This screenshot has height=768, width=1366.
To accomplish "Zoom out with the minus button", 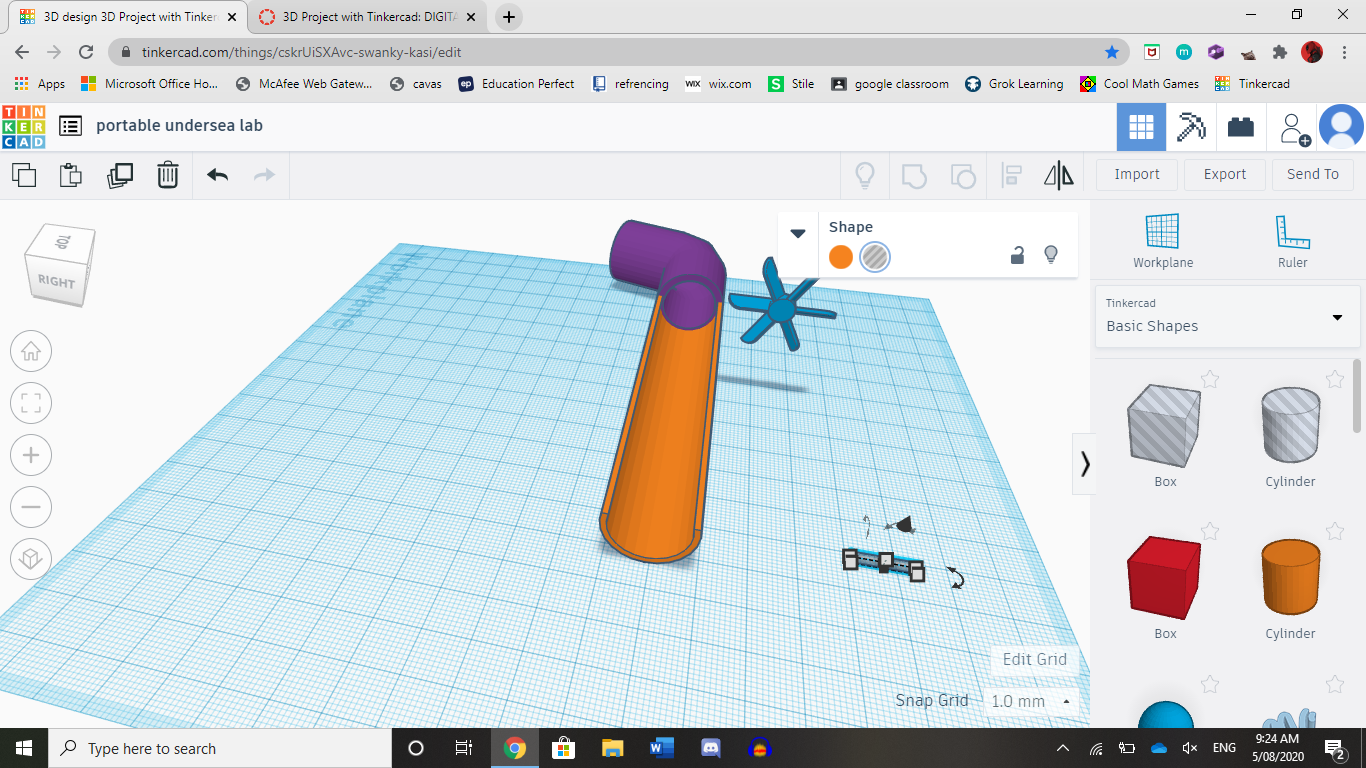I will (x=31, y=507).
